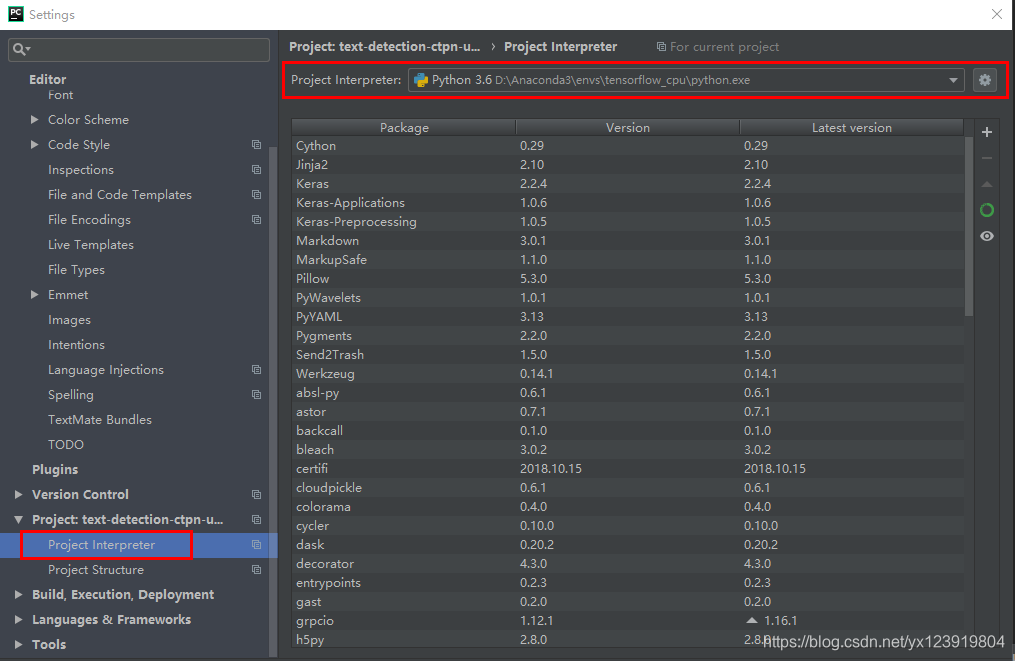The image size is (1015, 661).
Task: Select the Cython package row
Action: point(628,146)
